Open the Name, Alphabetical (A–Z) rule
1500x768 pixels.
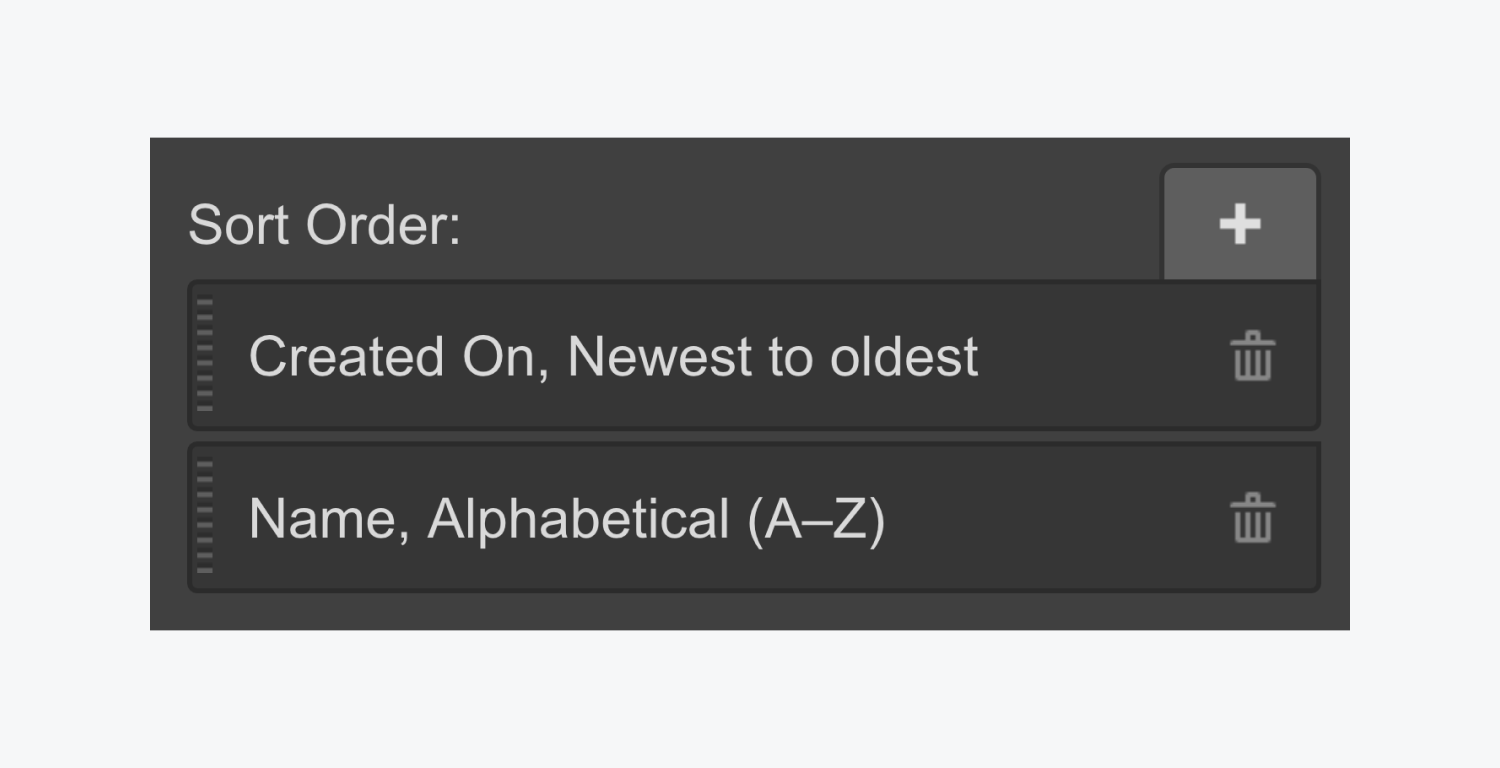566,519
